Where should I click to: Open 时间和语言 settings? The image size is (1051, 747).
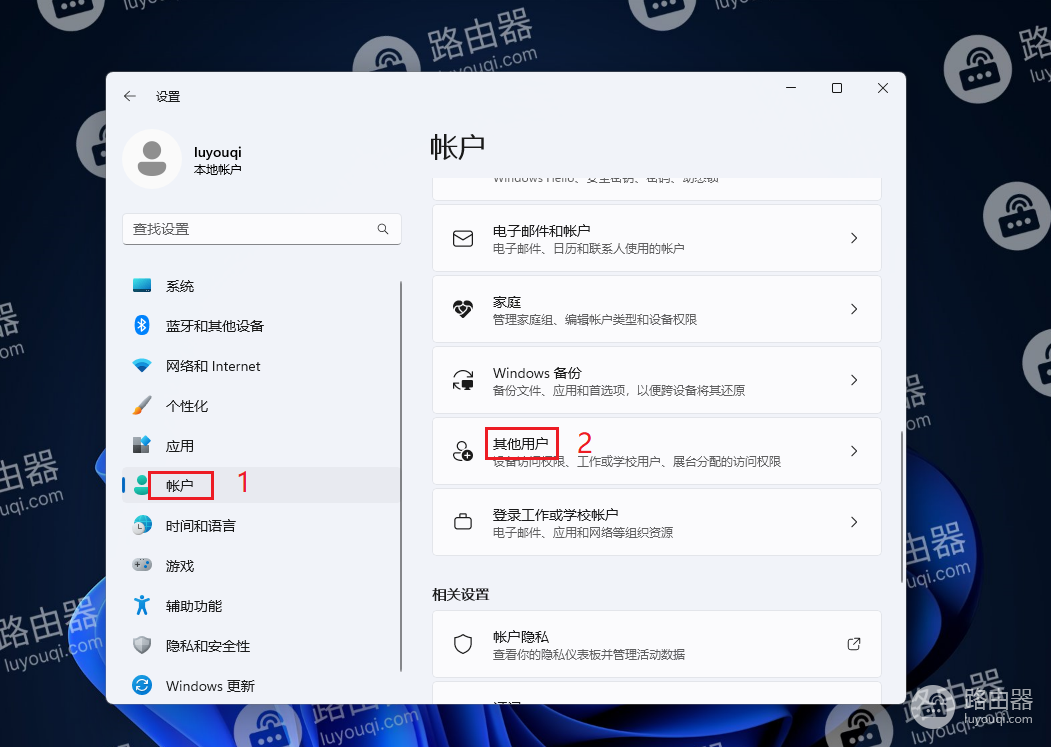pos(261,525)
